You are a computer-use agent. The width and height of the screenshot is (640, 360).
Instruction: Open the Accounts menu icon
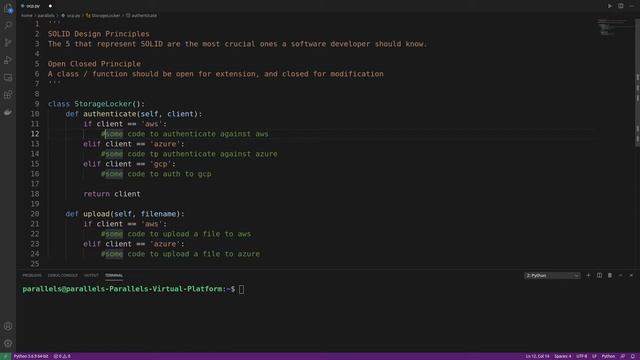(8, 326)
